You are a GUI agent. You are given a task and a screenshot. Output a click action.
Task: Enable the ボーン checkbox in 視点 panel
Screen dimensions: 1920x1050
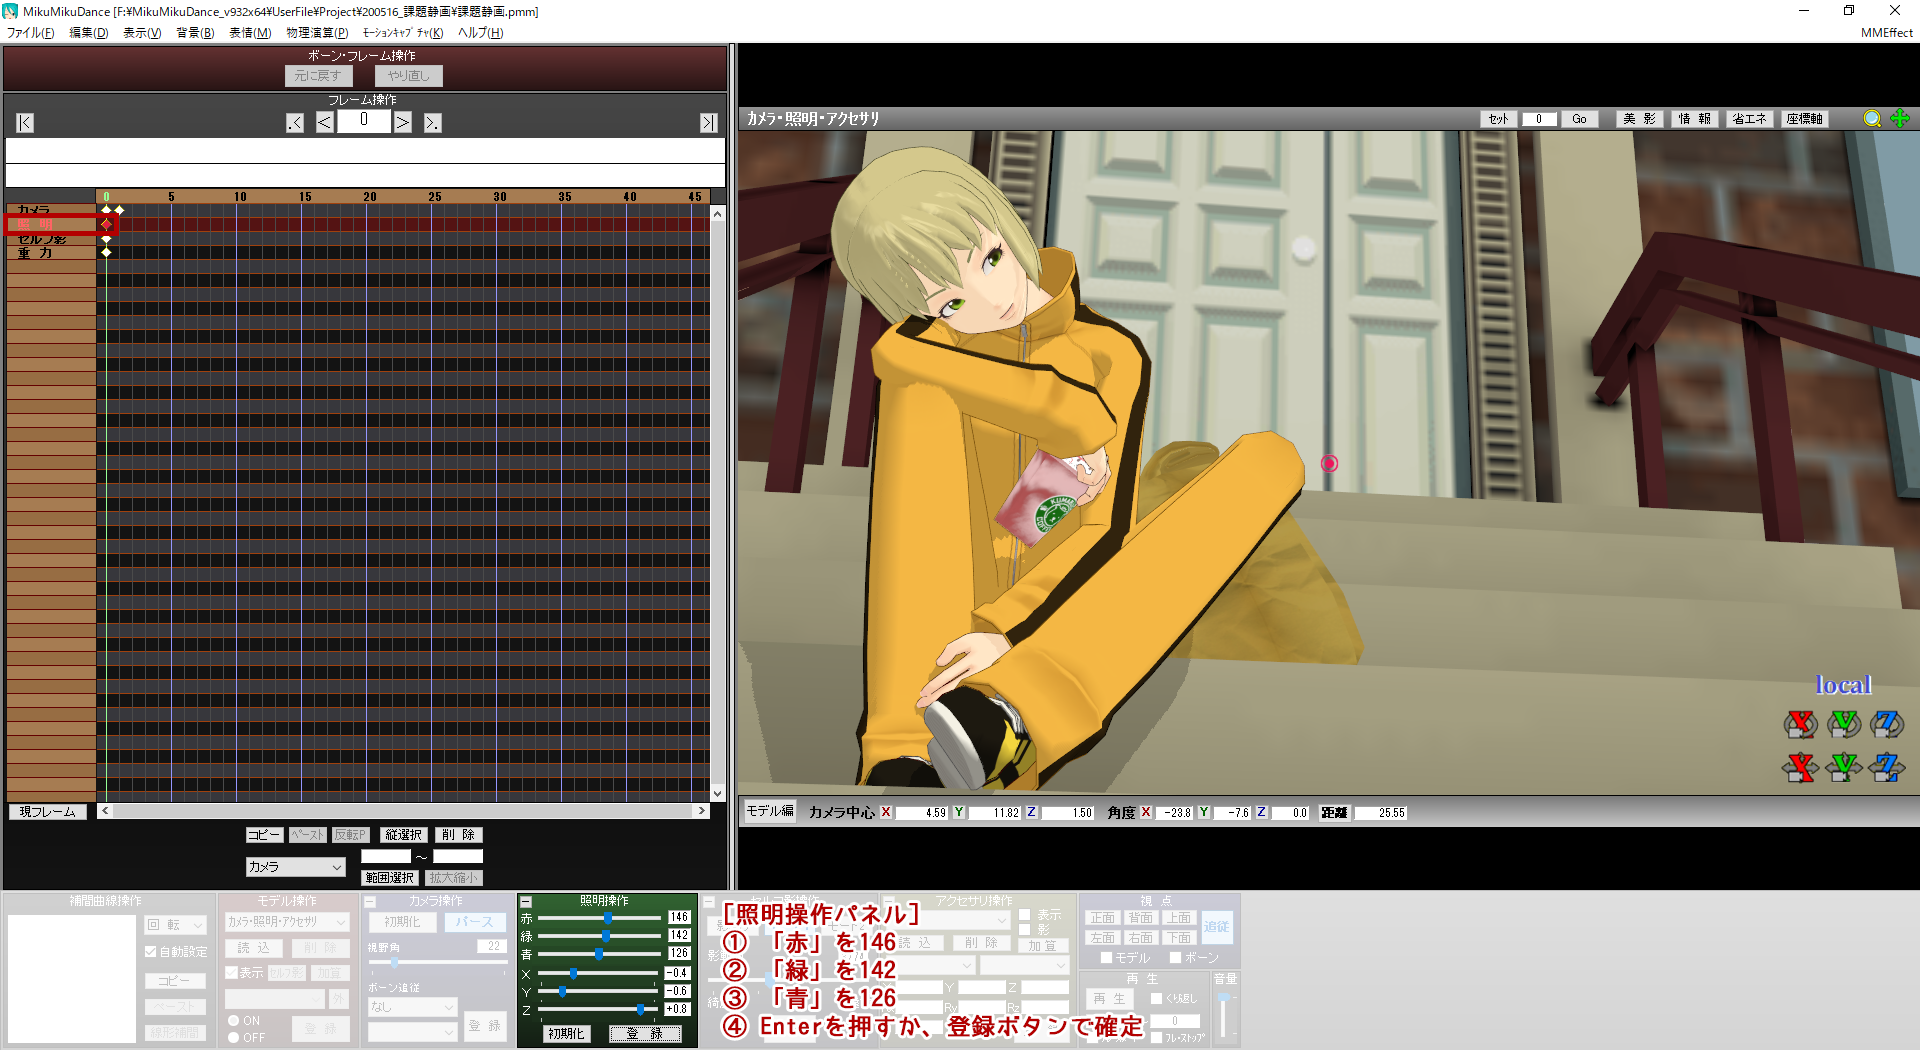pos(1175,958)
